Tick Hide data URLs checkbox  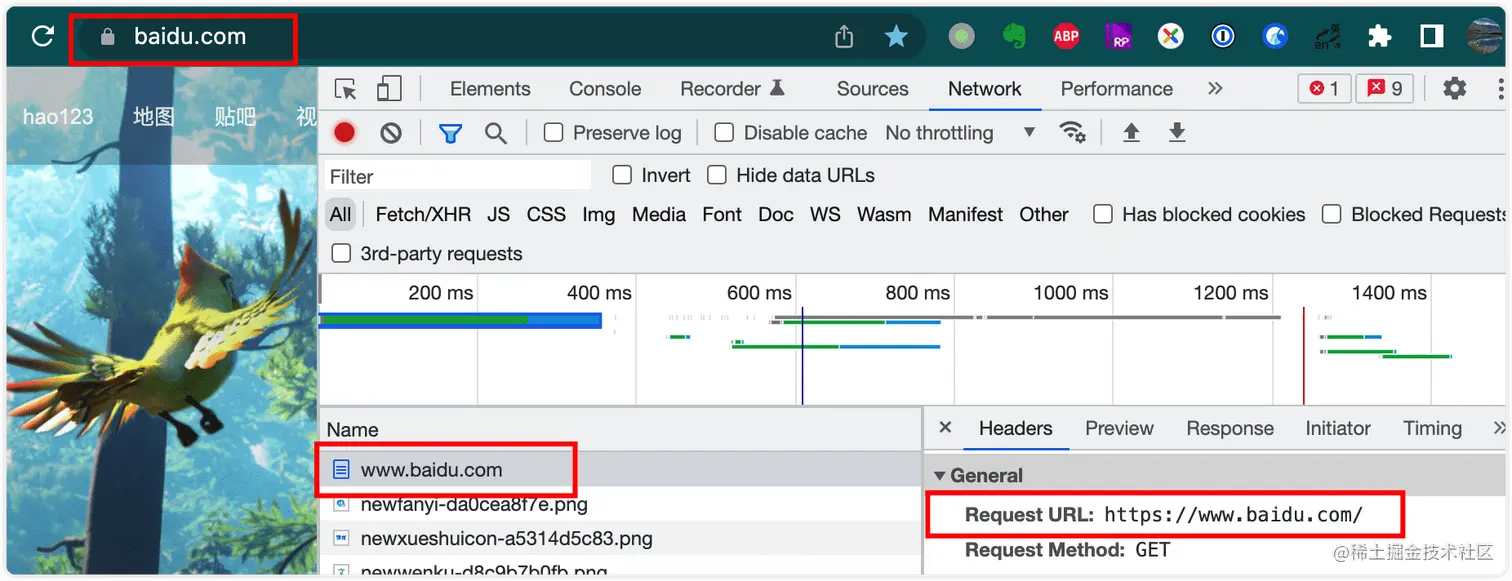(x=716, y=175)
